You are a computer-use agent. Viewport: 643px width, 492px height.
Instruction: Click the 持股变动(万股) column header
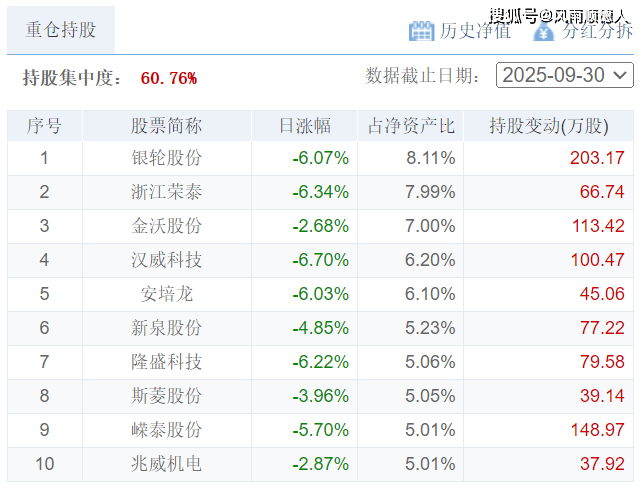tap(547, 126)
